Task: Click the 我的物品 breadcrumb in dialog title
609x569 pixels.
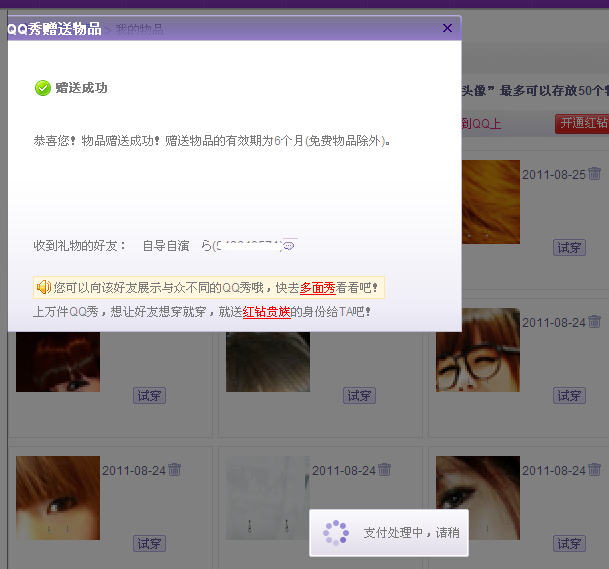Action: click(x=139, y=29)
